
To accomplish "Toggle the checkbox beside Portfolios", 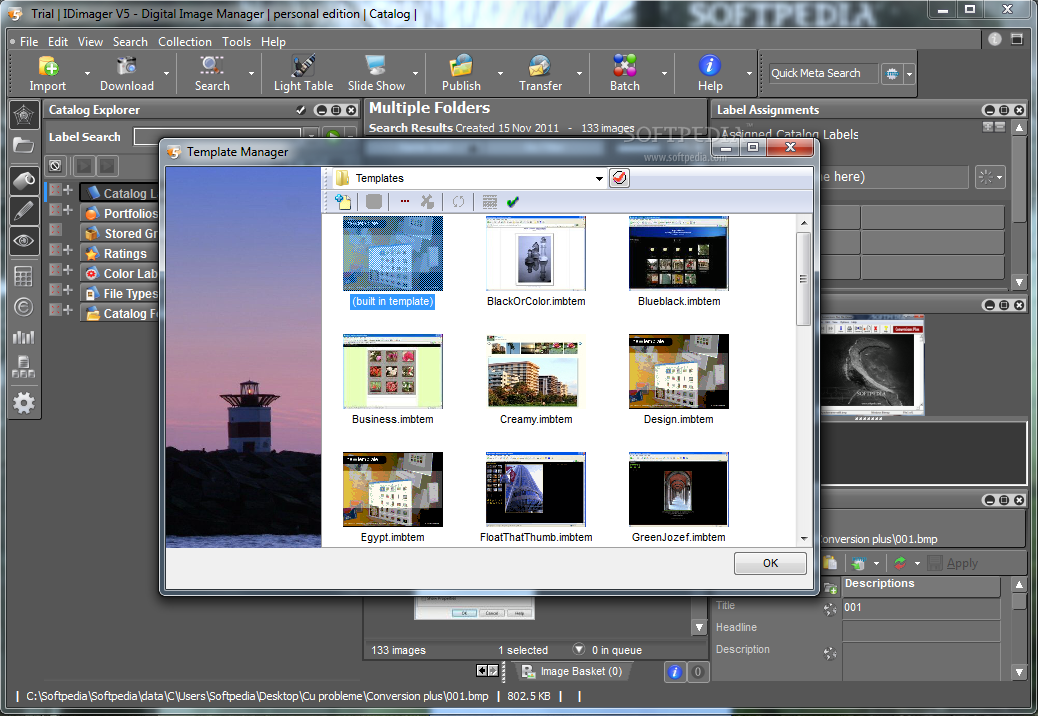I will pyautogui.click(x=56, y=210).
